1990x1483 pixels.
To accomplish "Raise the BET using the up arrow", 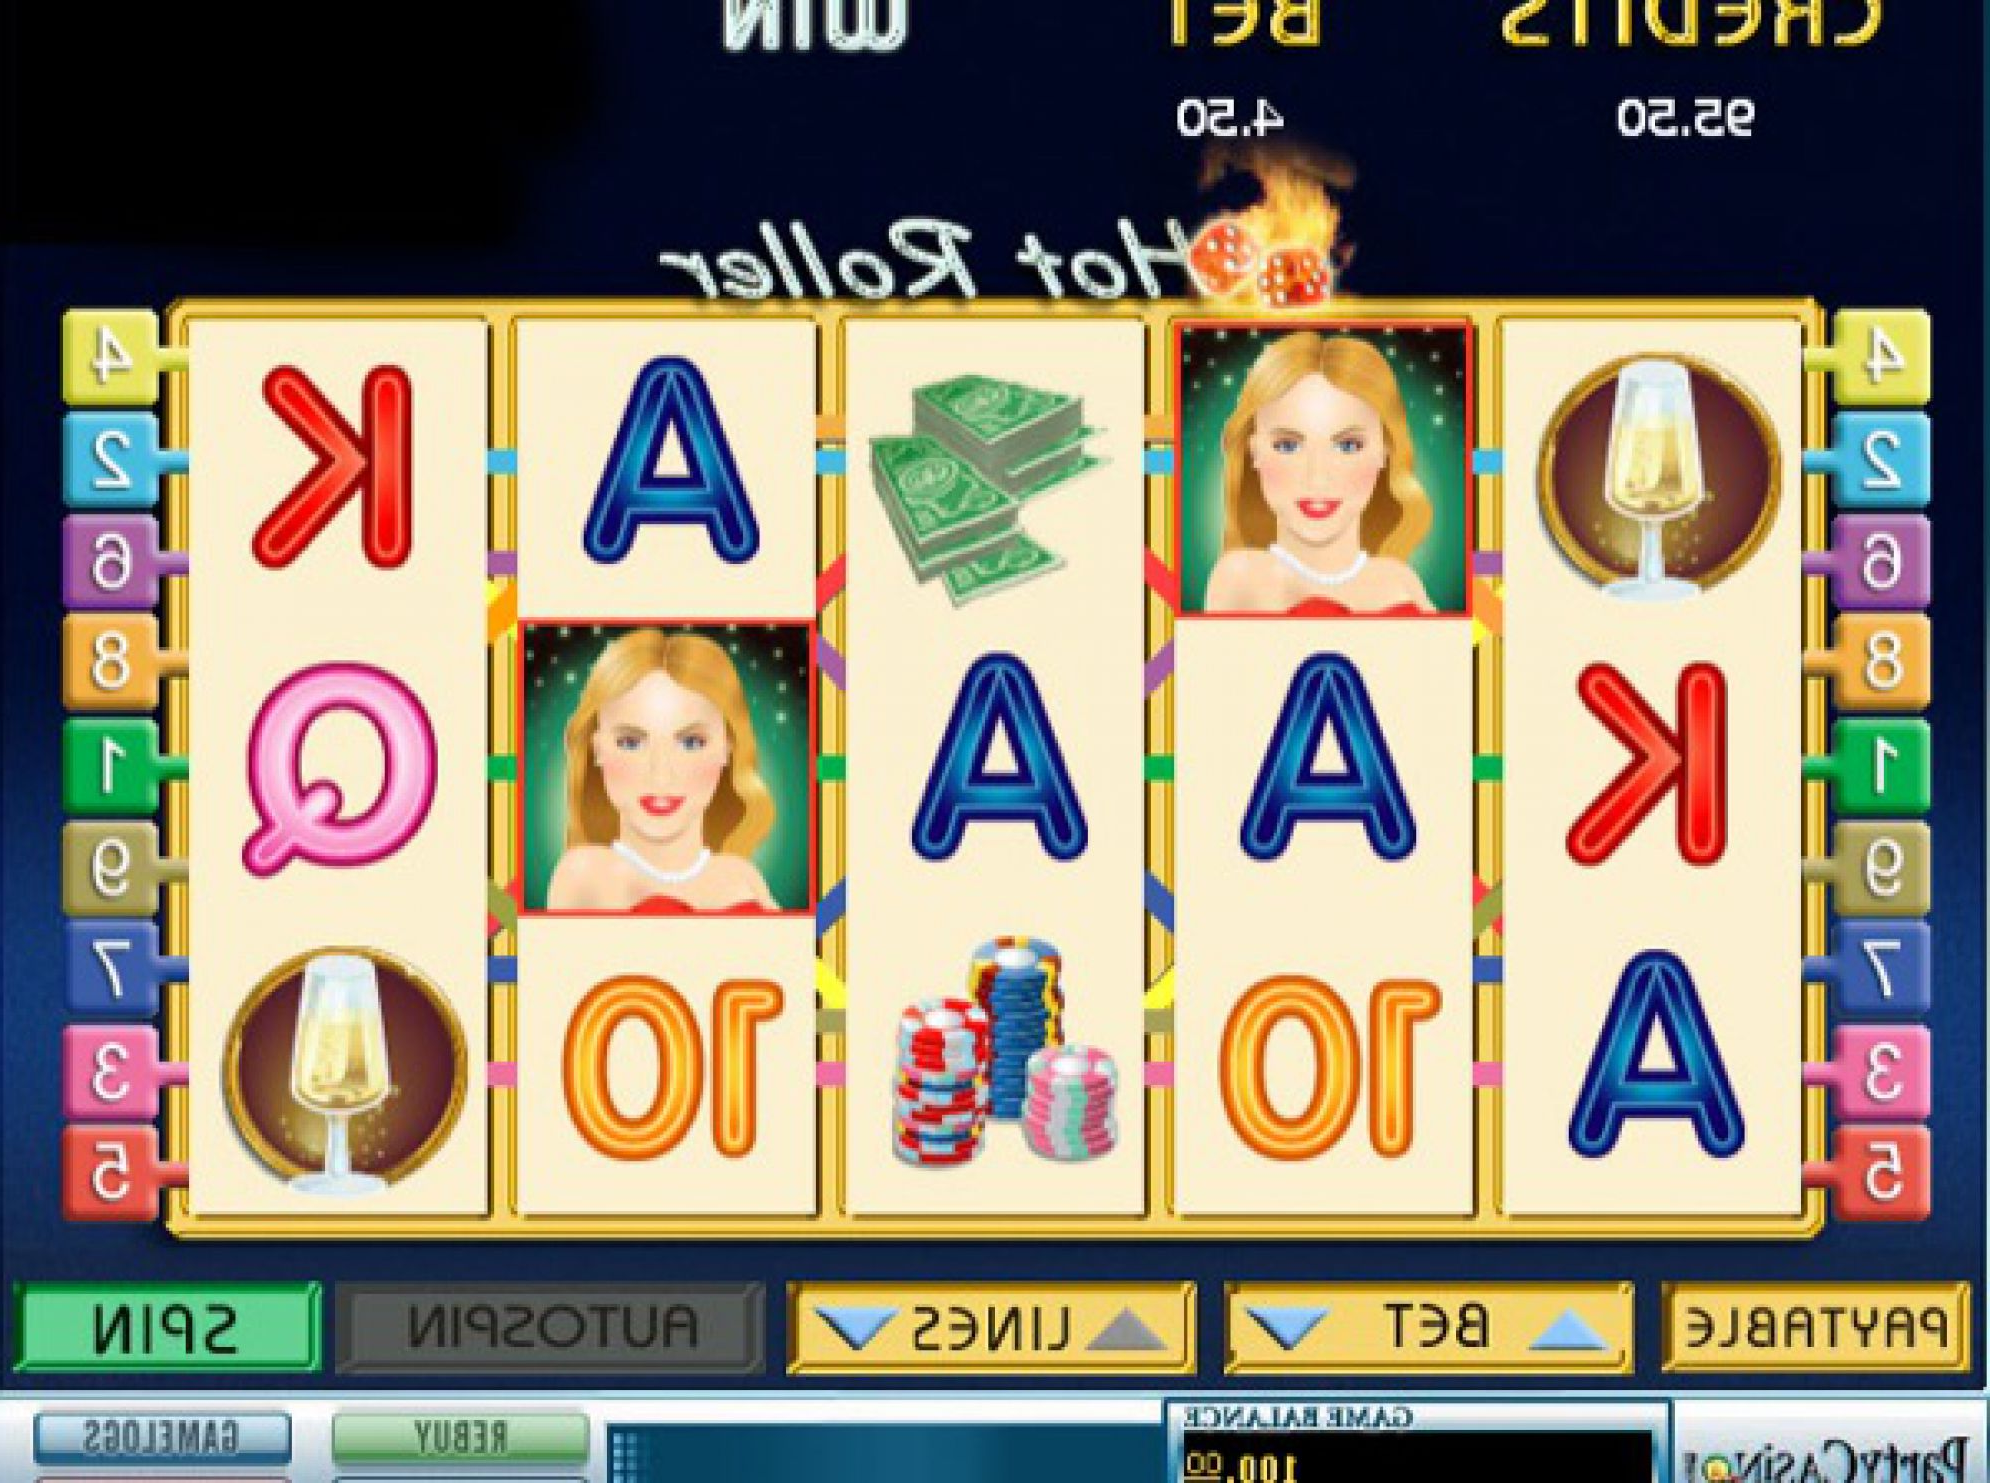I will [1569, 1330].
